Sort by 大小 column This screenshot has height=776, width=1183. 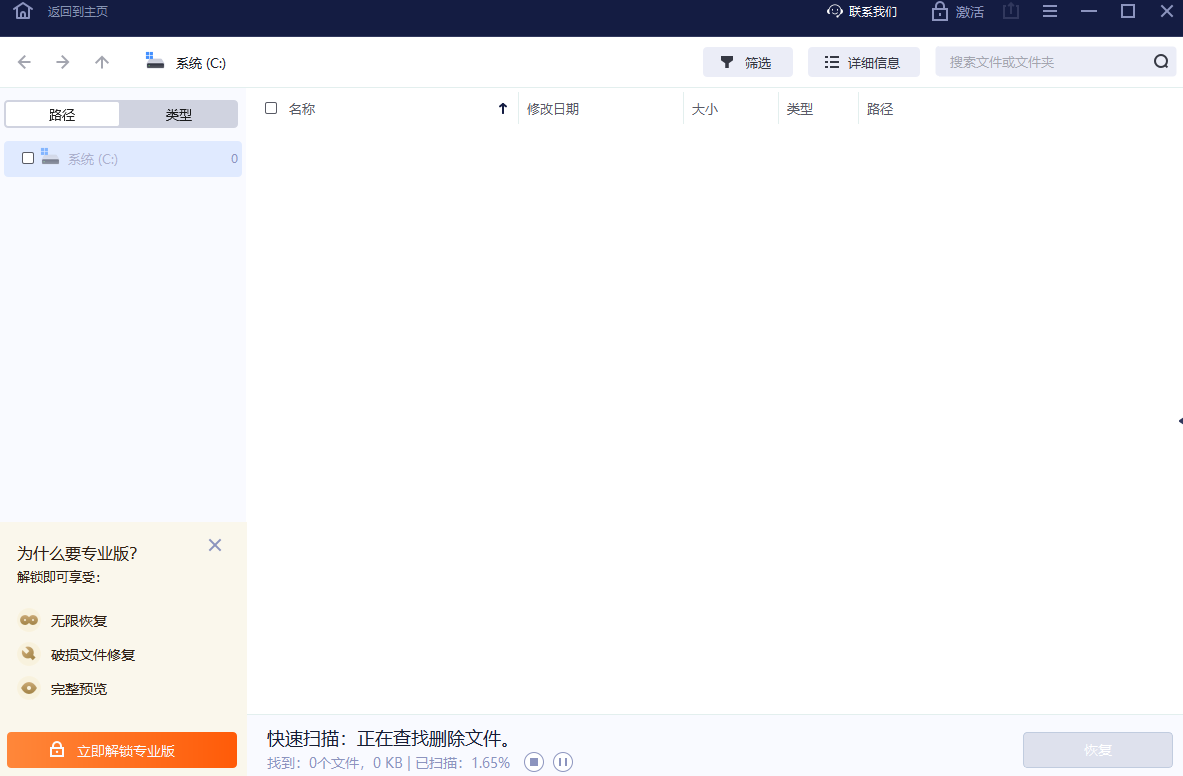pos(705,109)
